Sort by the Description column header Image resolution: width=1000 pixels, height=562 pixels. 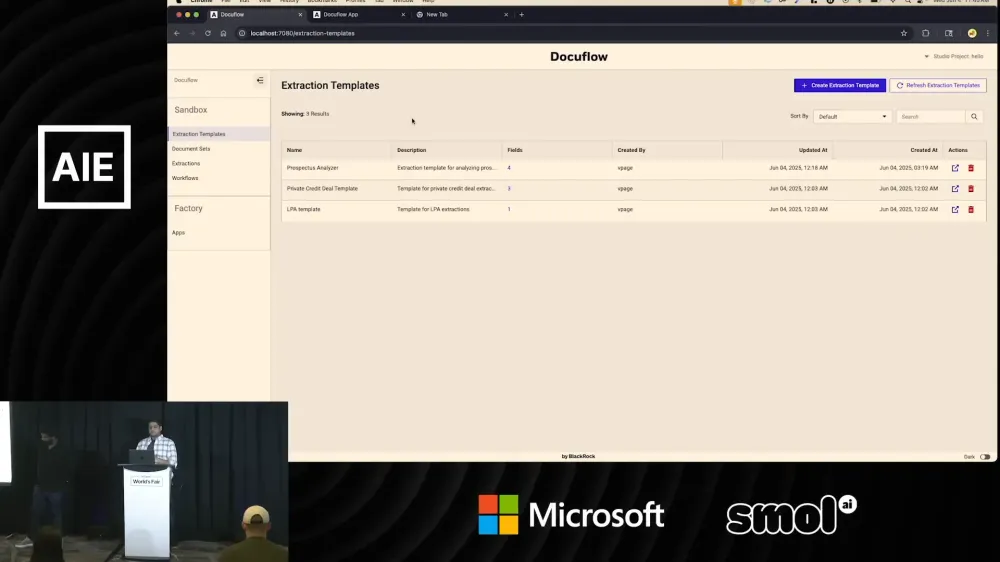coord(411,150)
